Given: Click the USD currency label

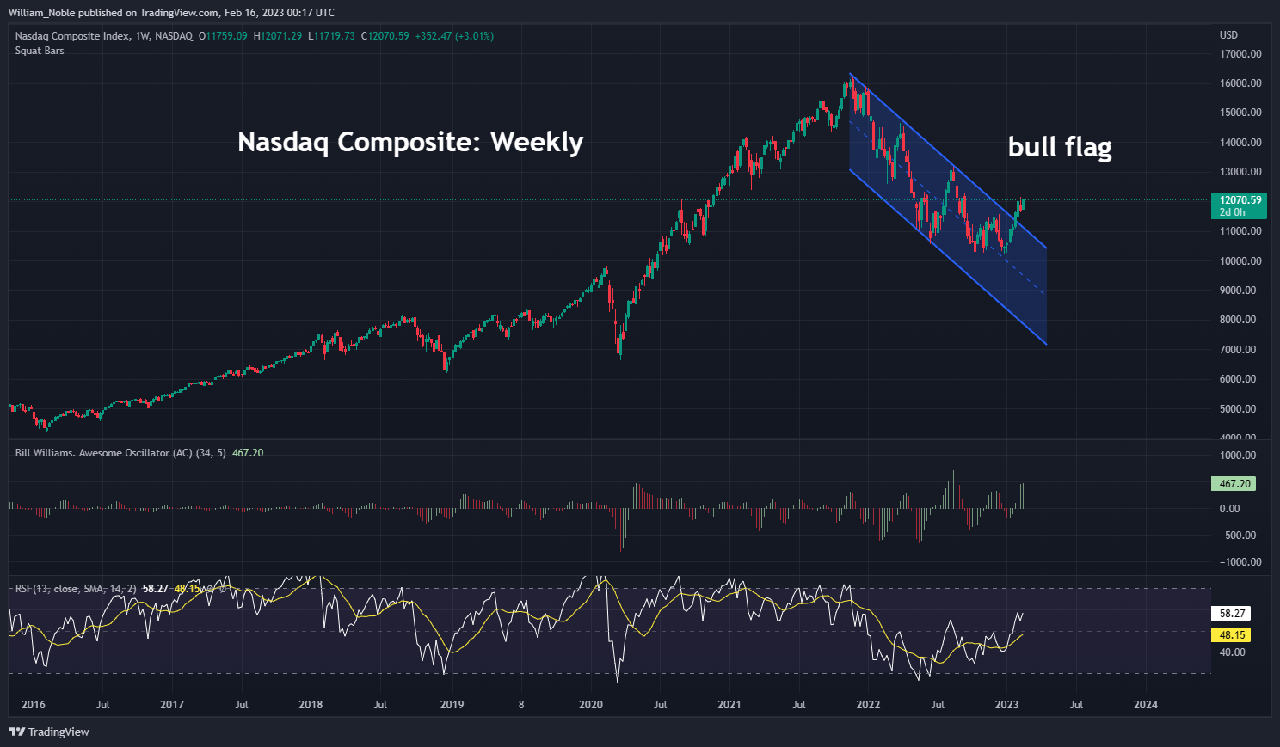Looking at the screenshot, I should [1229, 35].
